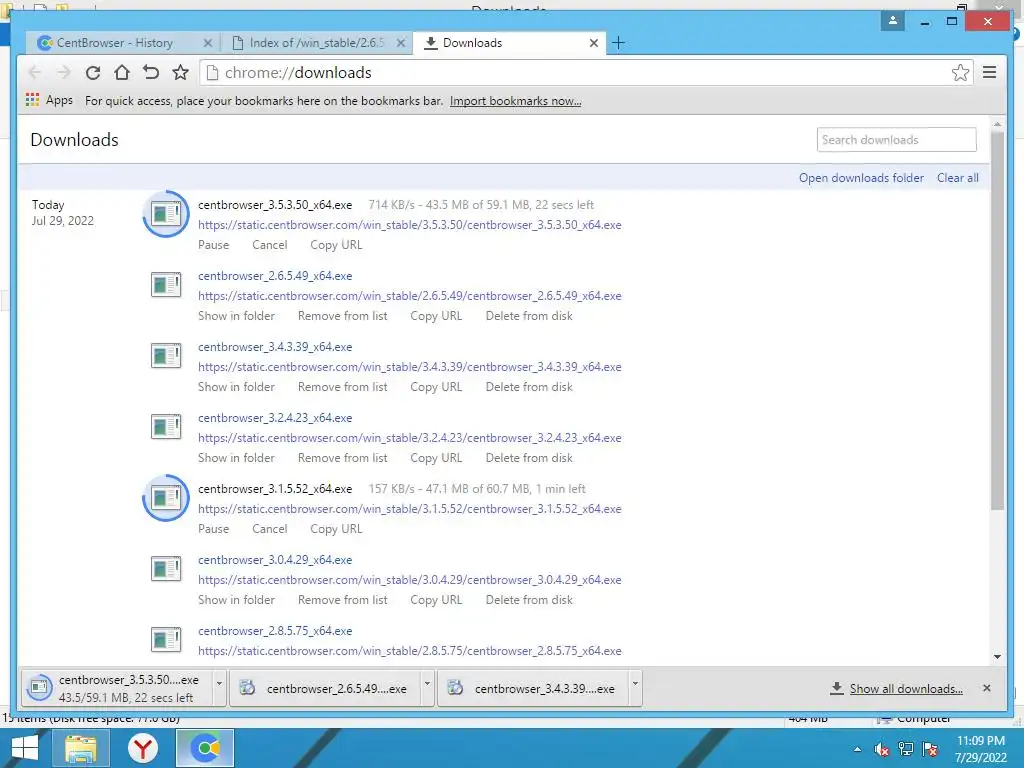Open centbrowser_2.6.5.49 item in download shelf

pos(327,688)
